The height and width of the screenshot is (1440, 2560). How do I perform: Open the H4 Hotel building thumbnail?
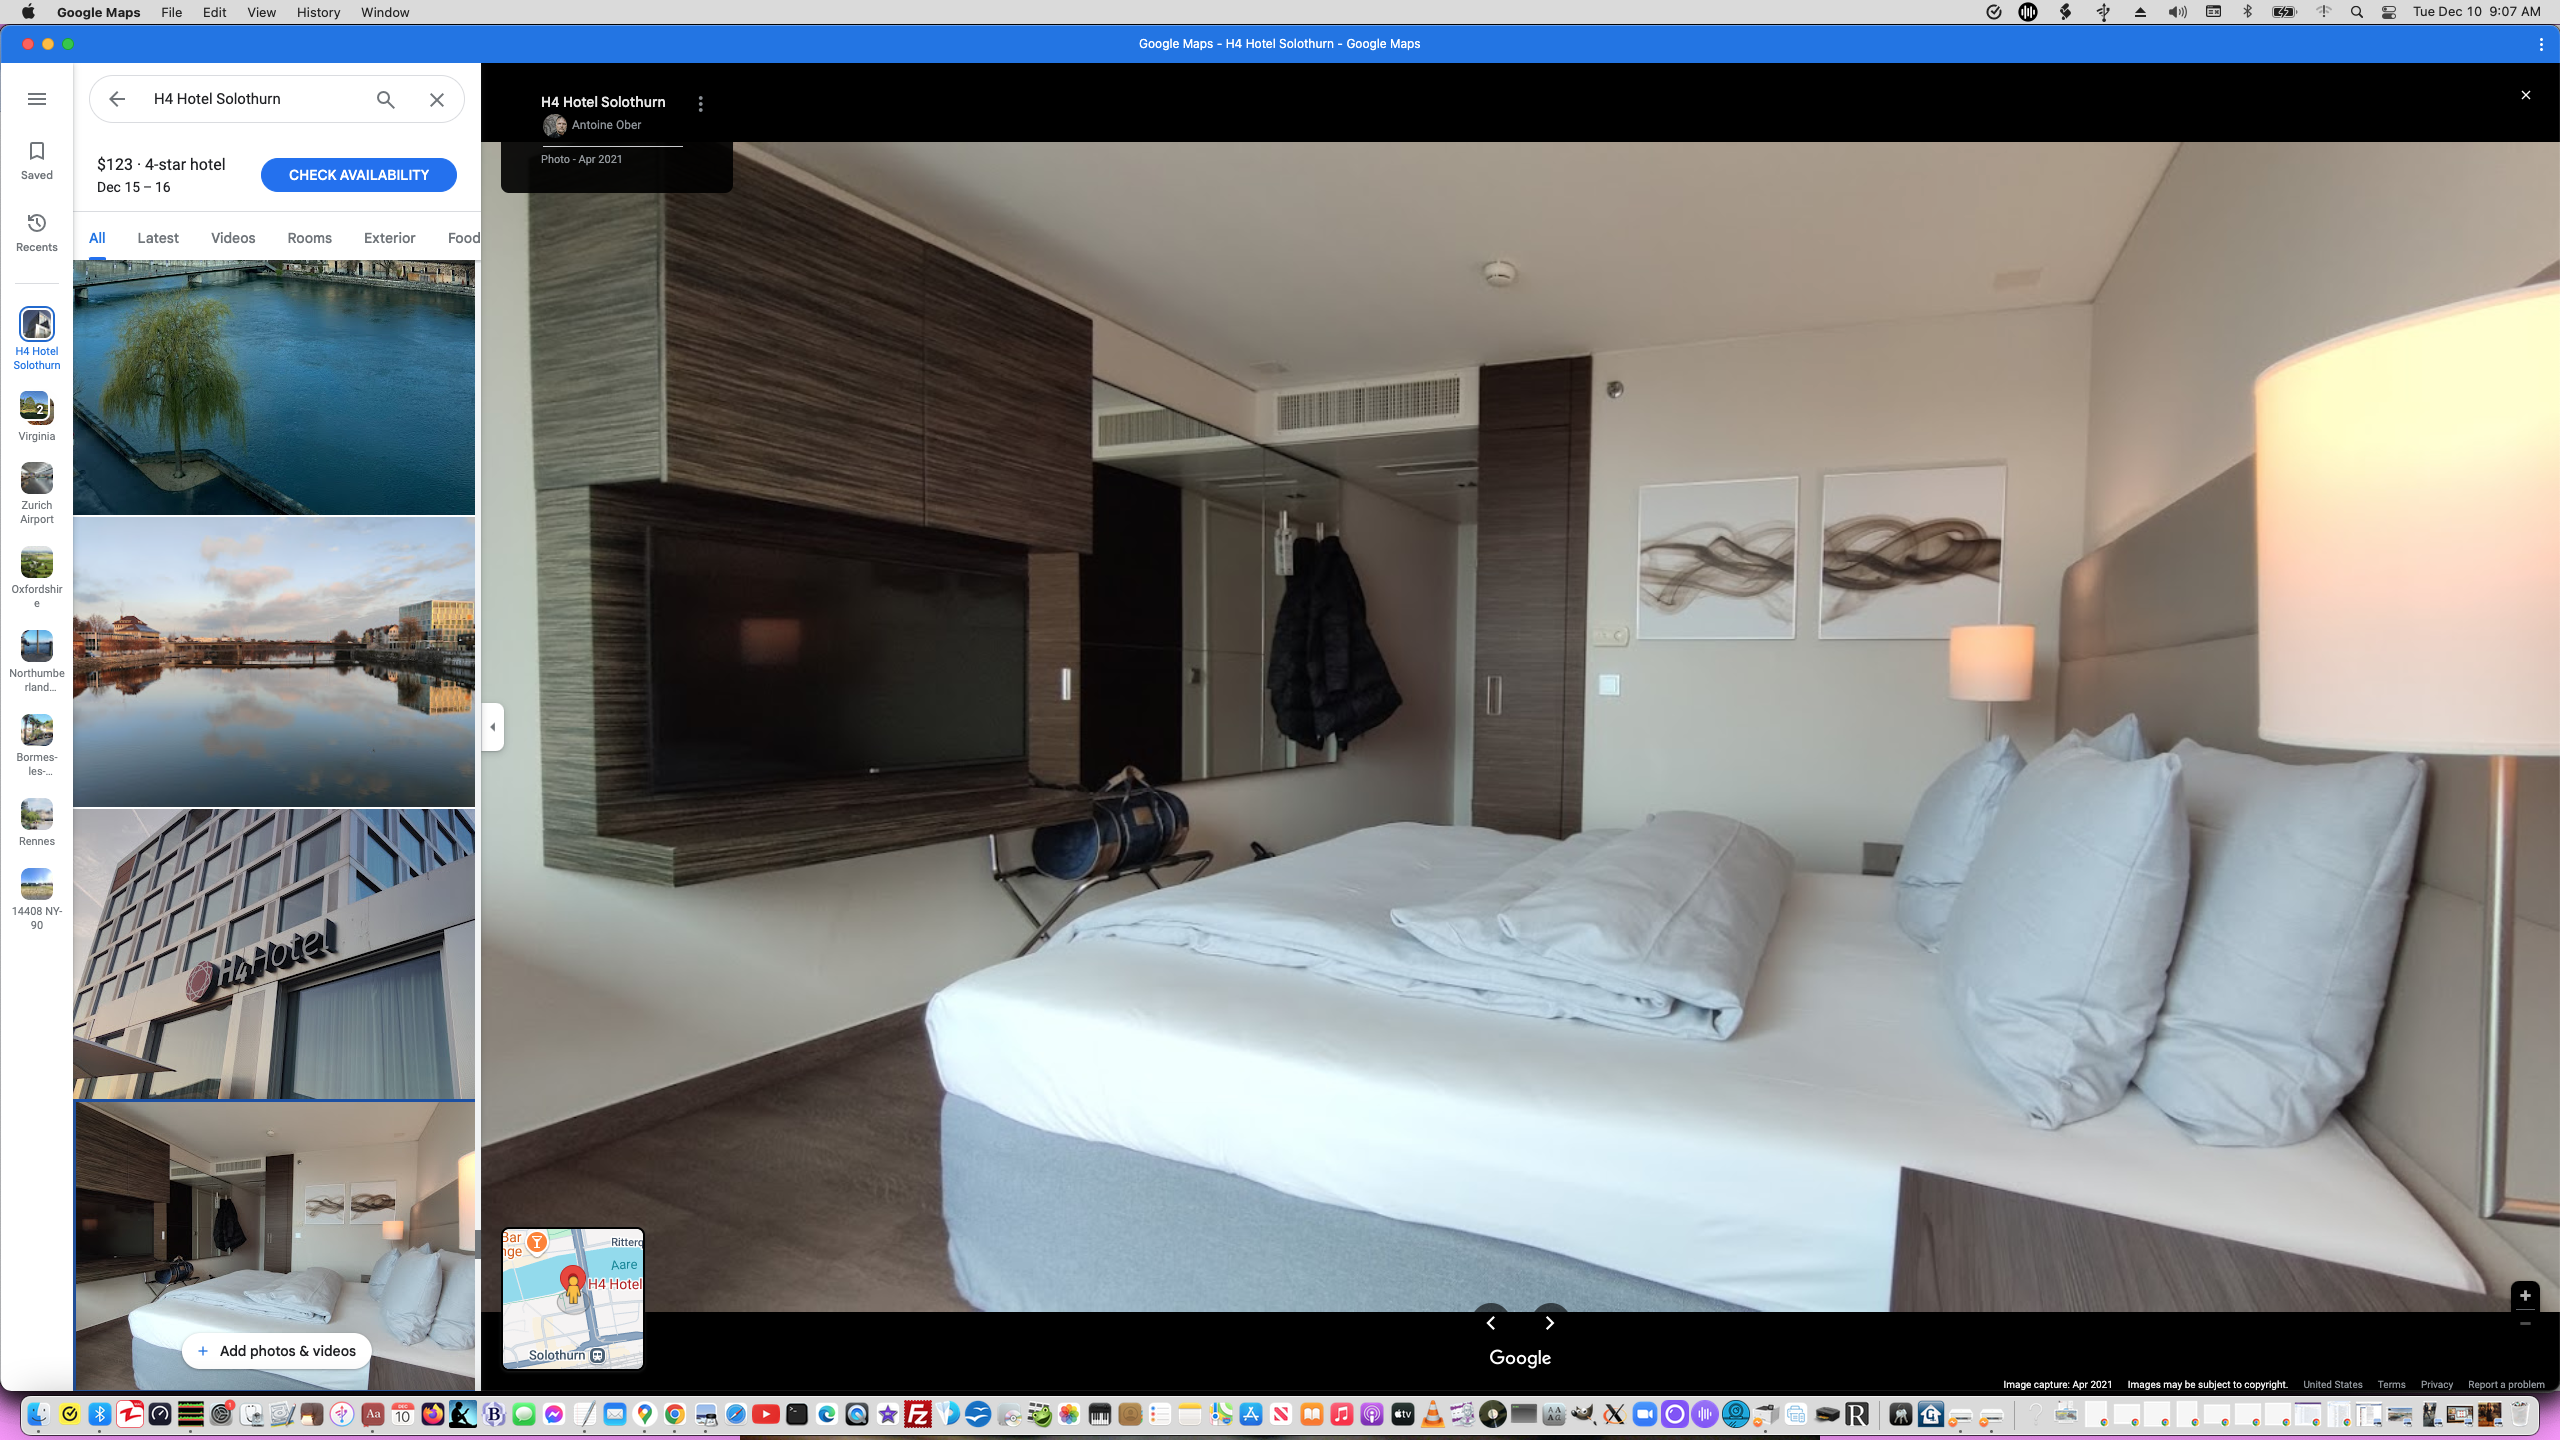coord(274,954)
